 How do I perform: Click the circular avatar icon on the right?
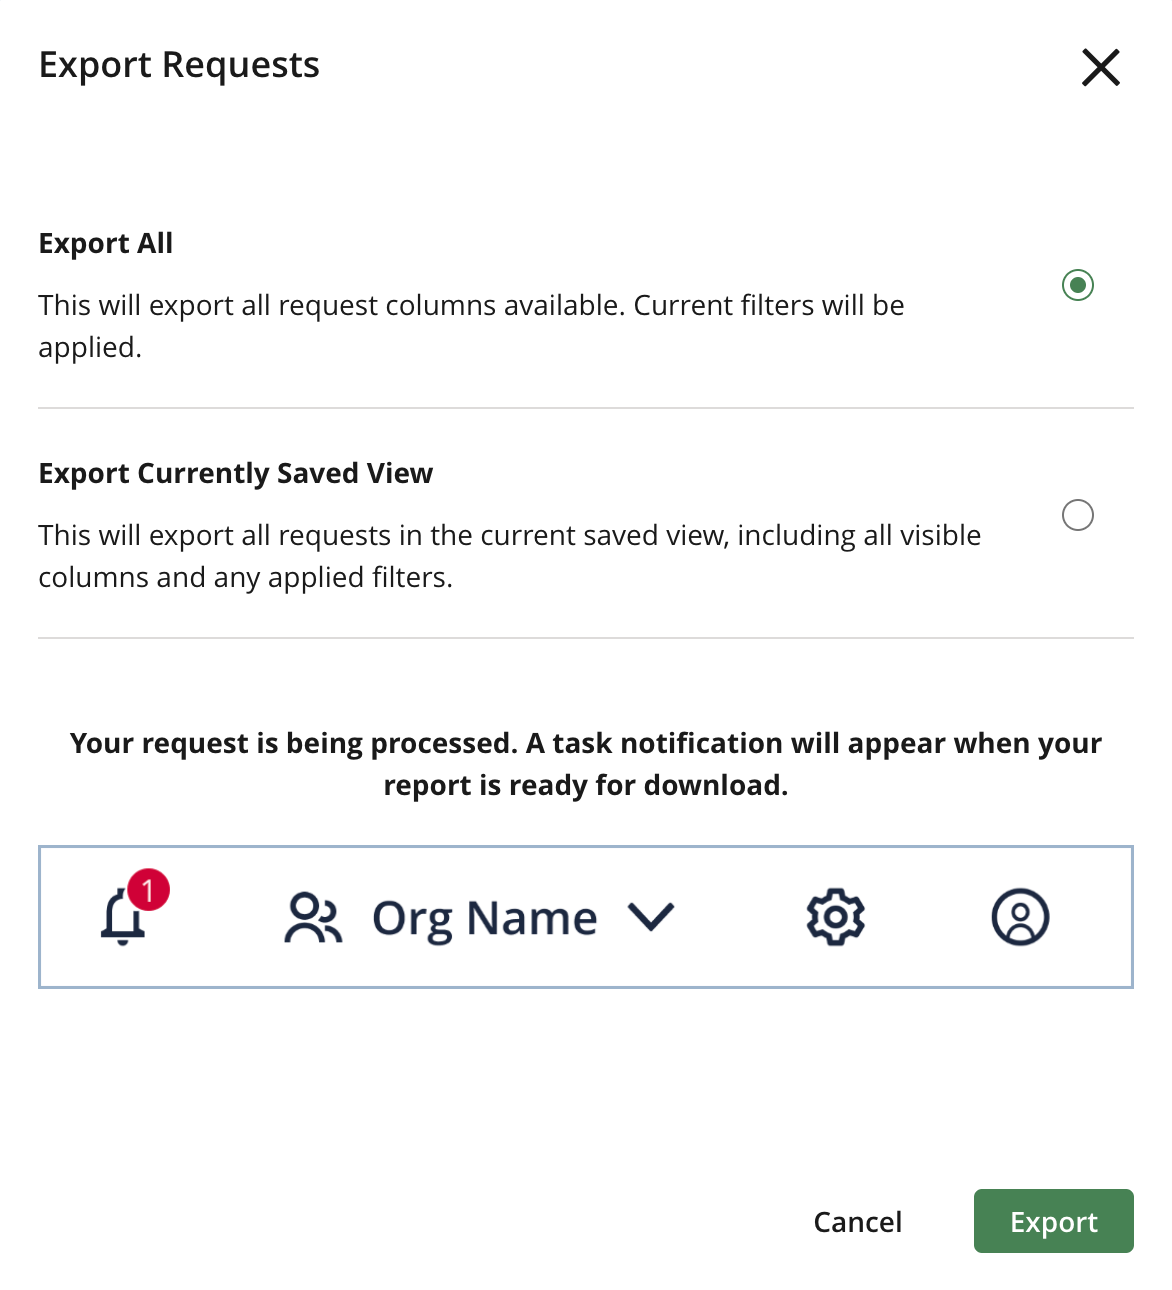(x=1020, y=916)
